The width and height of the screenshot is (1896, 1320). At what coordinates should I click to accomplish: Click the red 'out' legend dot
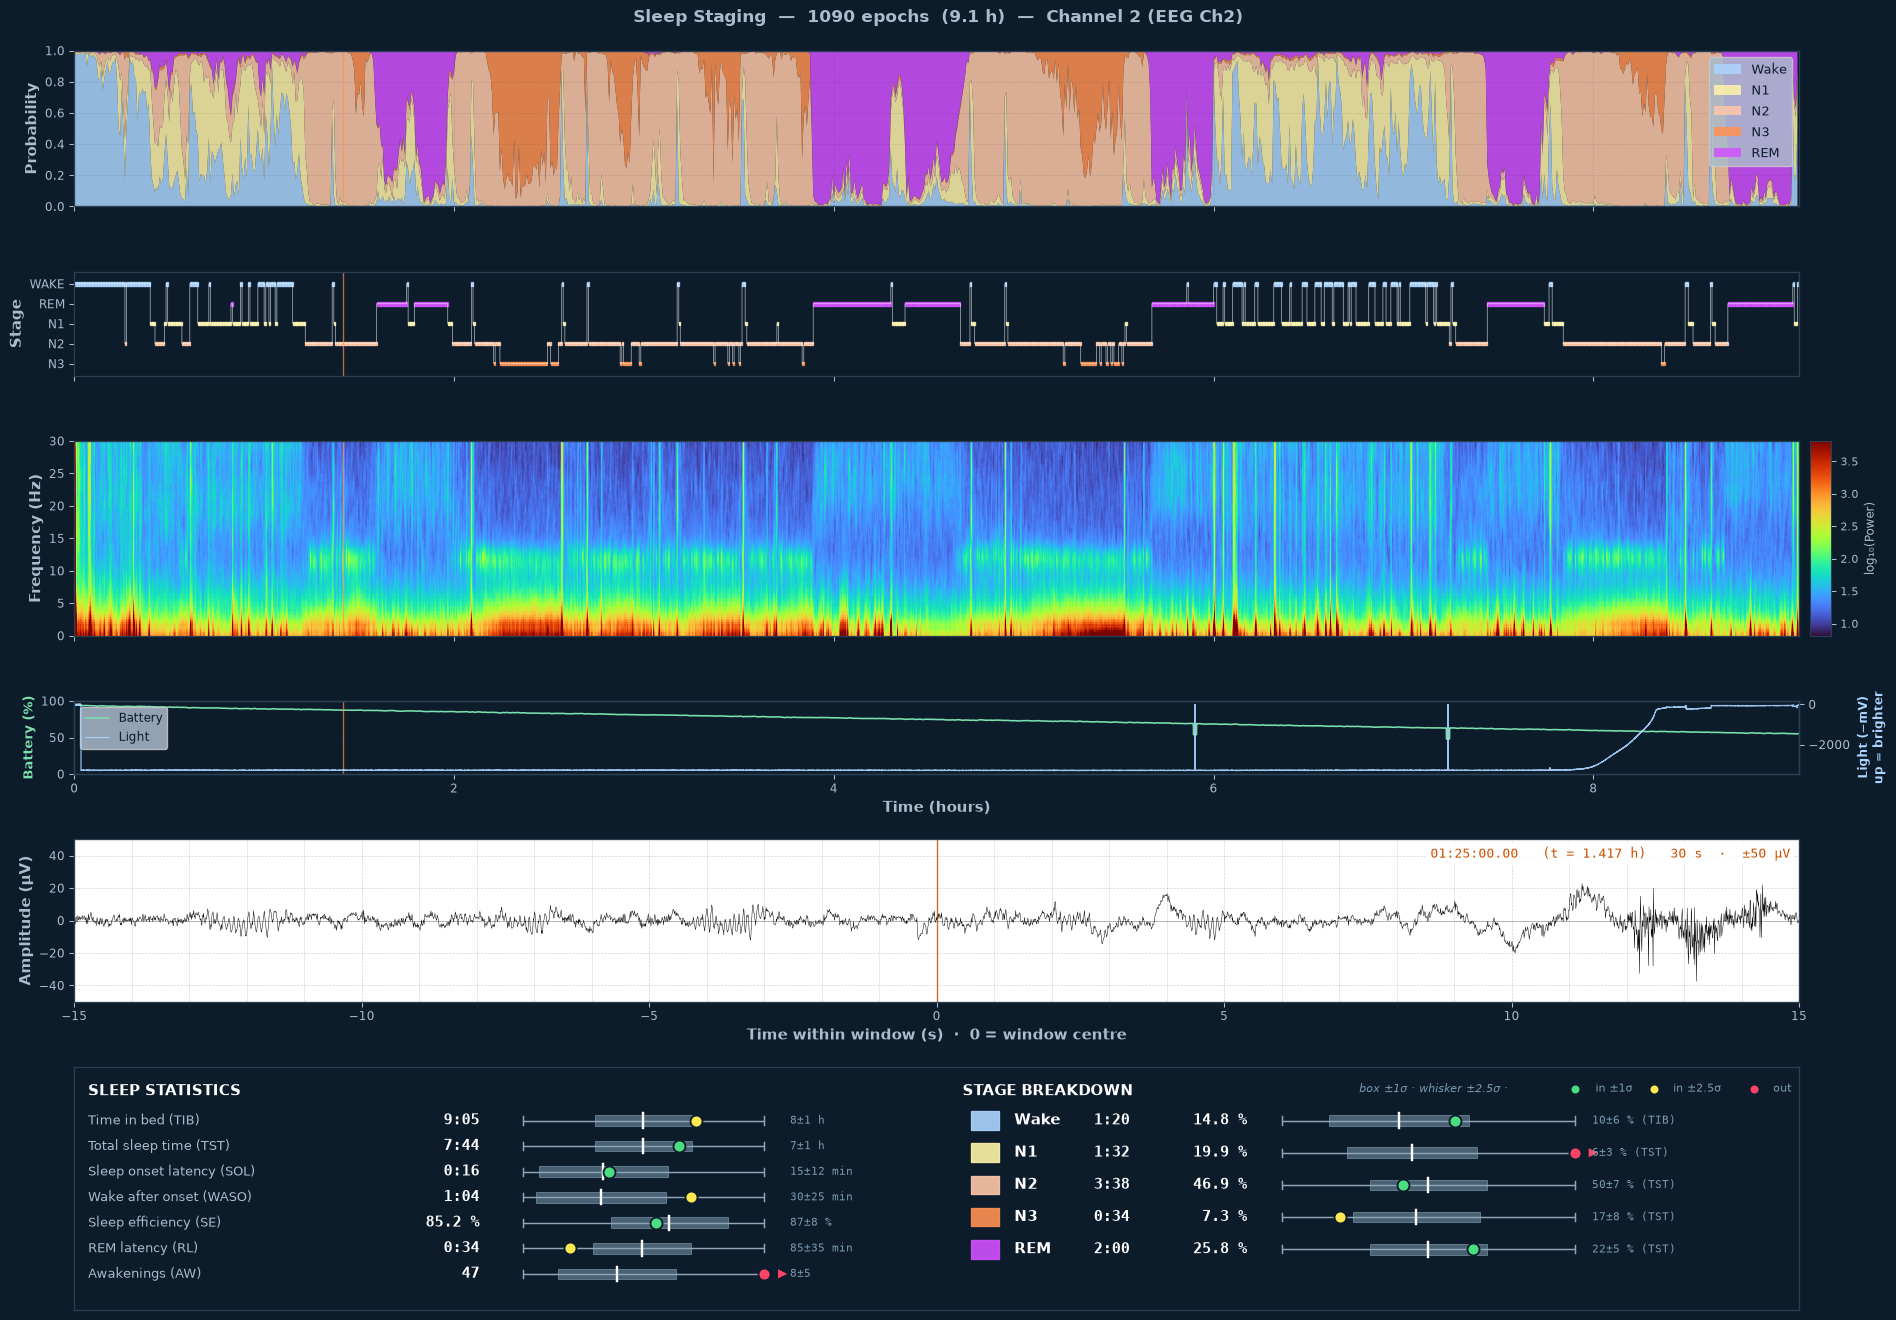(x=1754, y=1089)
